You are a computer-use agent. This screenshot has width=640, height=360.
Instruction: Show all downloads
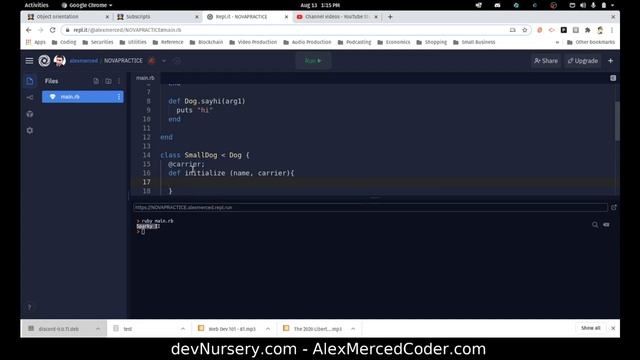tap(591, 328)
